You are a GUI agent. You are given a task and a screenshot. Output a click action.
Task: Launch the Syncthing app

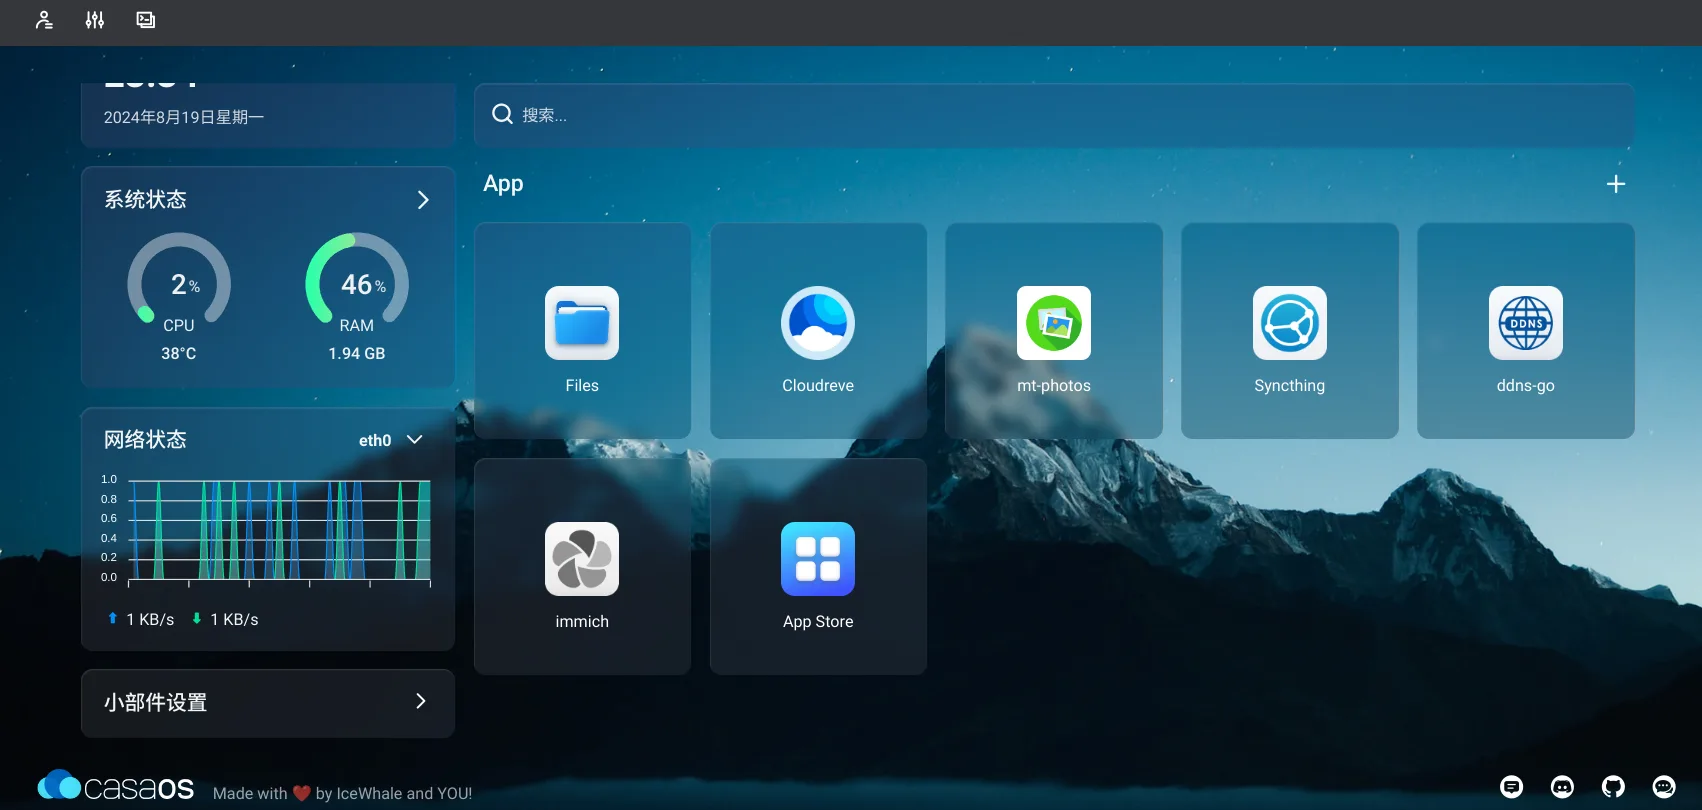[x=1290, y=331]
